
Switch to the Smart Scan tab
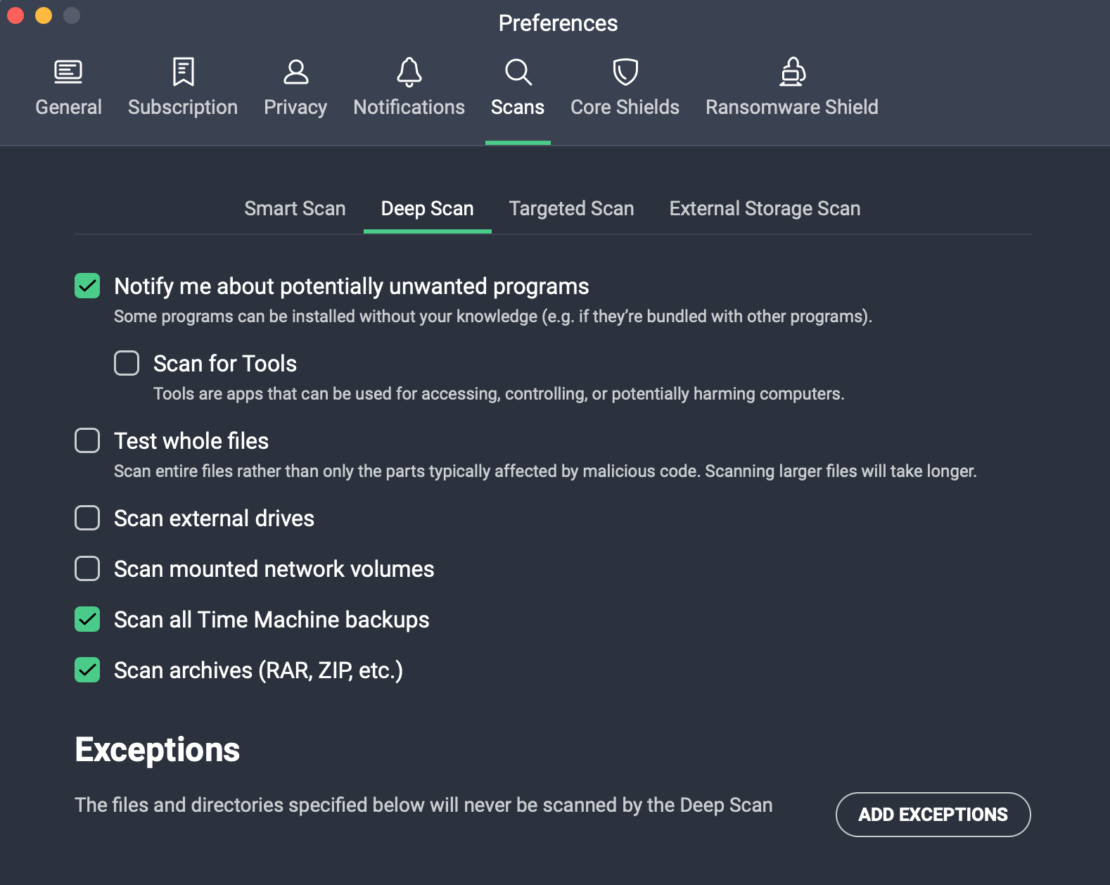pyautogui.click(x=295, y=208)
